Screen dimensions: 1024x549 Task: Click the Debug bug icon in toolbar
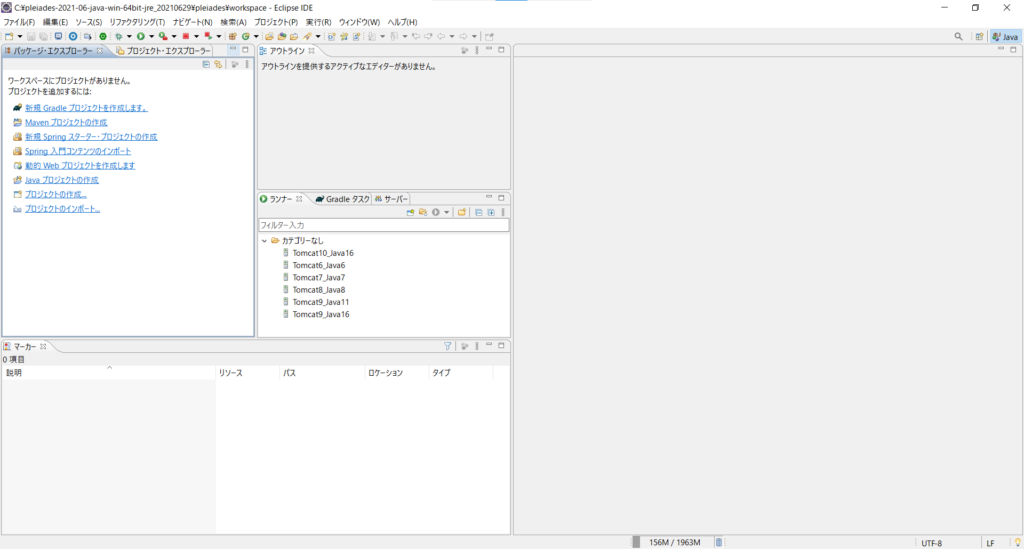[118, 36]
